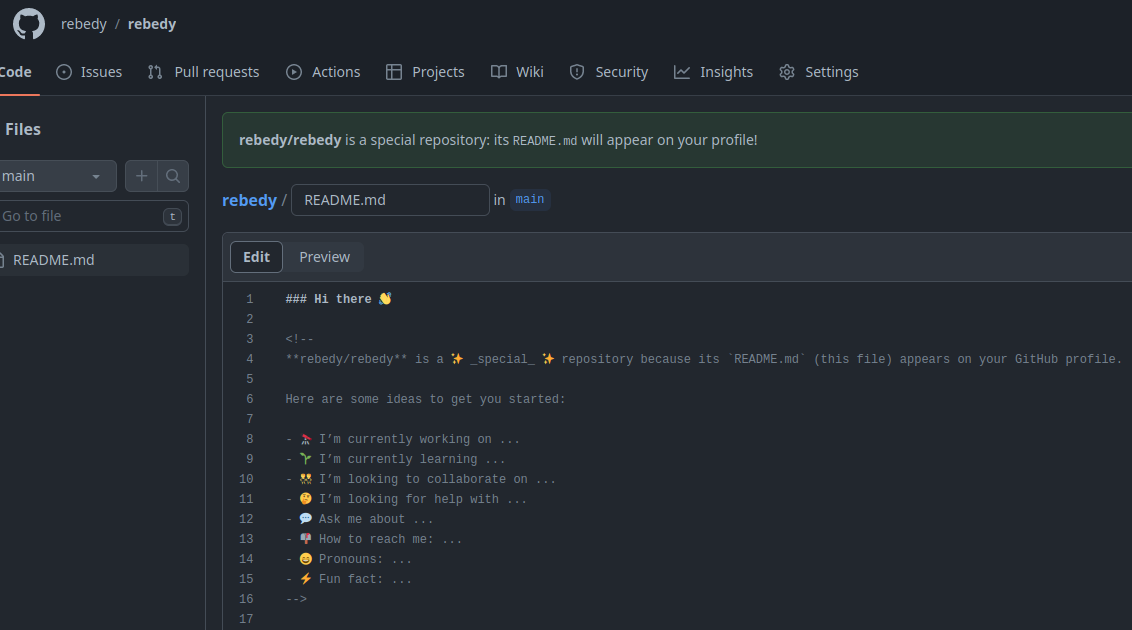Image resolution: width=1132 pixels, height=630 pixels.
Task: Click the 'How to reach me' line
Action: tap(373, 539)
